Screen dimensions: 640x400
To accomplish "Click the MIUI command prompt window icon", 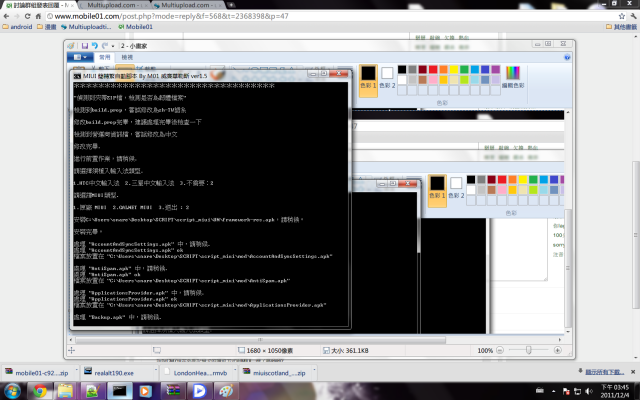I will coord(77,76).
